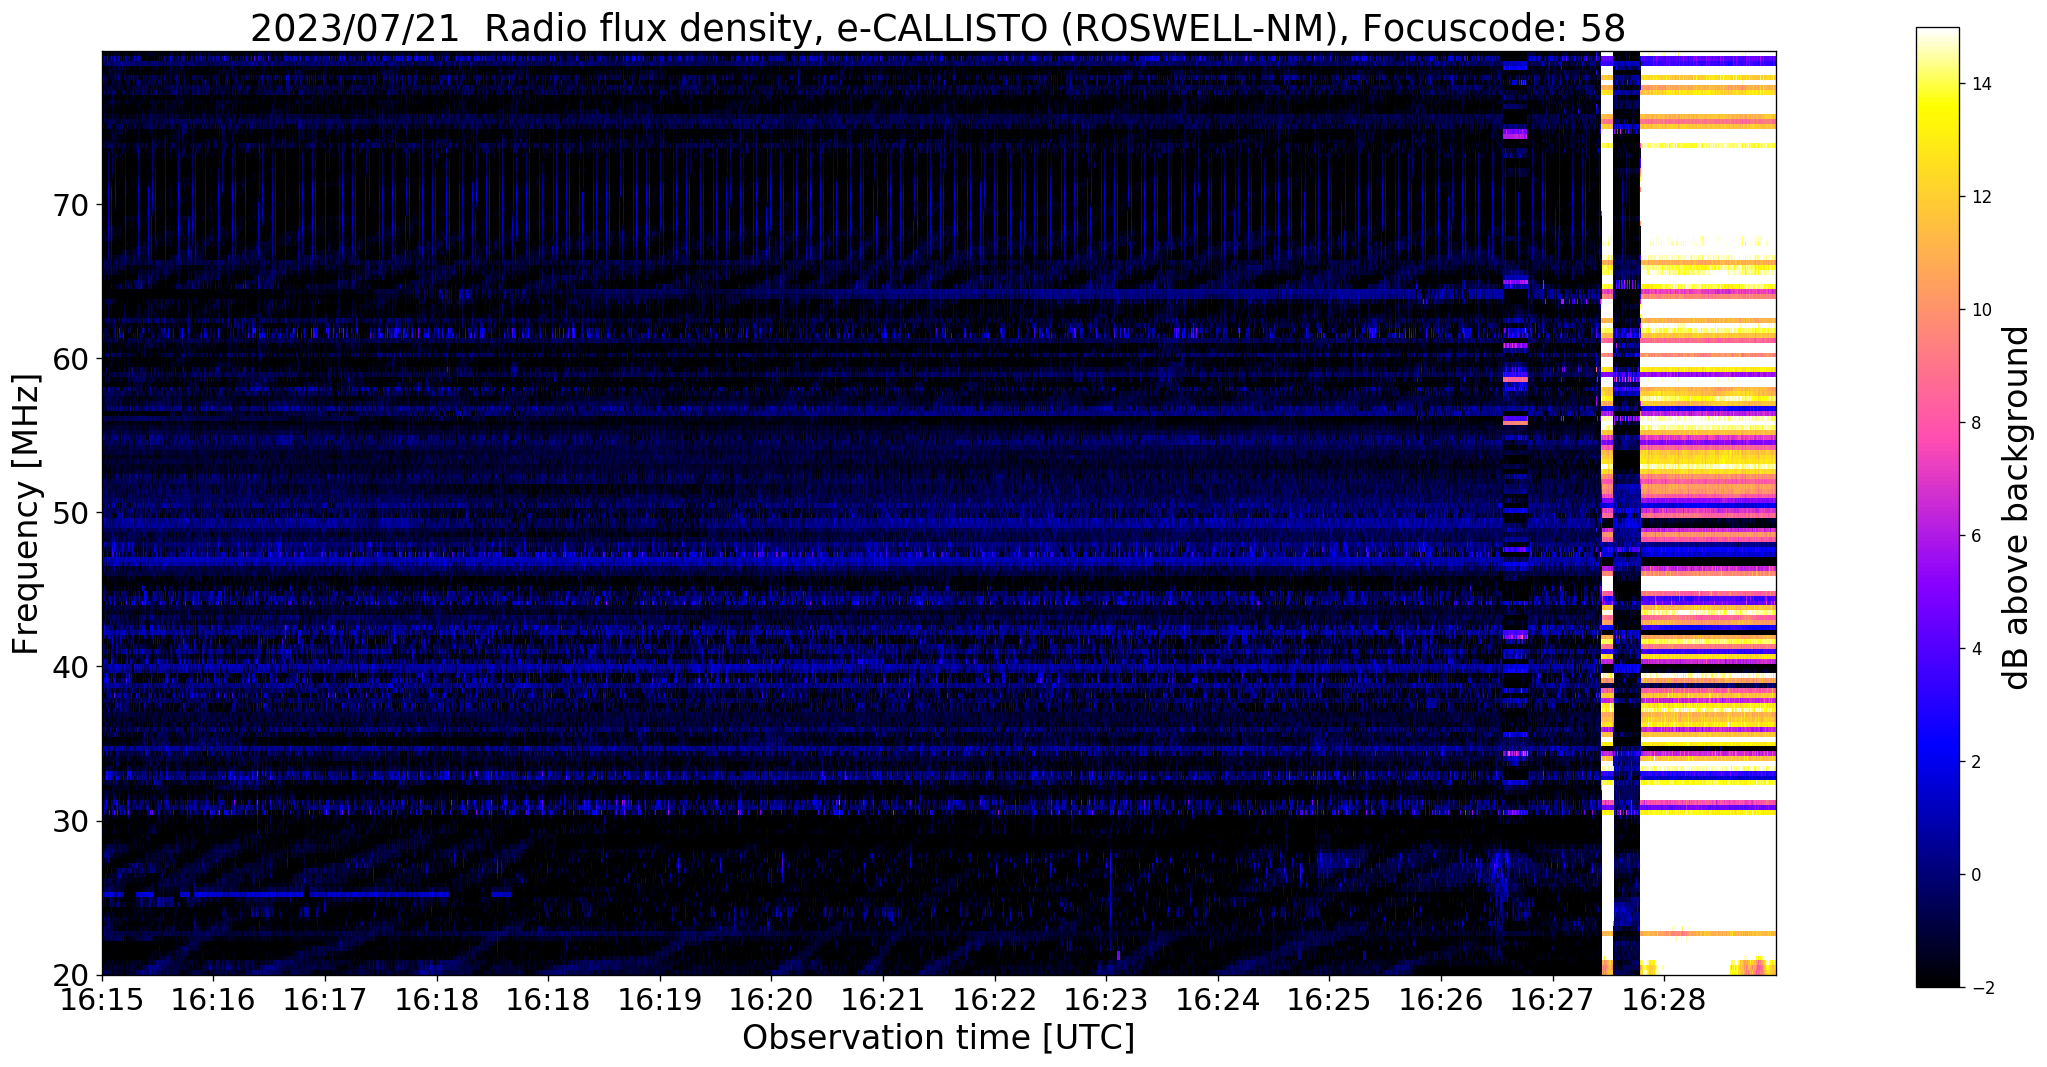The image size is (2047, 1067).
Task: Click the 16:21 time tick label
Action: tap(883, 1000)
